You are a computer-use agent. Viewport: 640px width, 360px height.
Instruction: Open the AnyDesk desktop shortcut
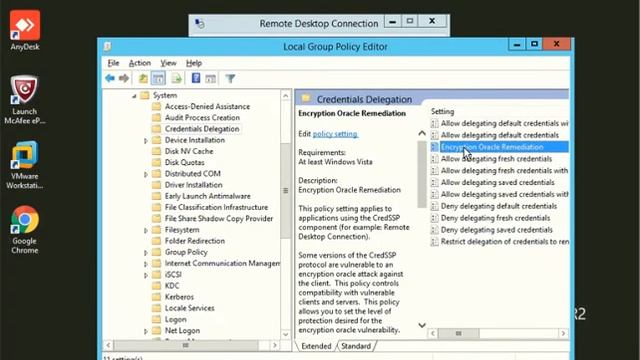[25, 31]
